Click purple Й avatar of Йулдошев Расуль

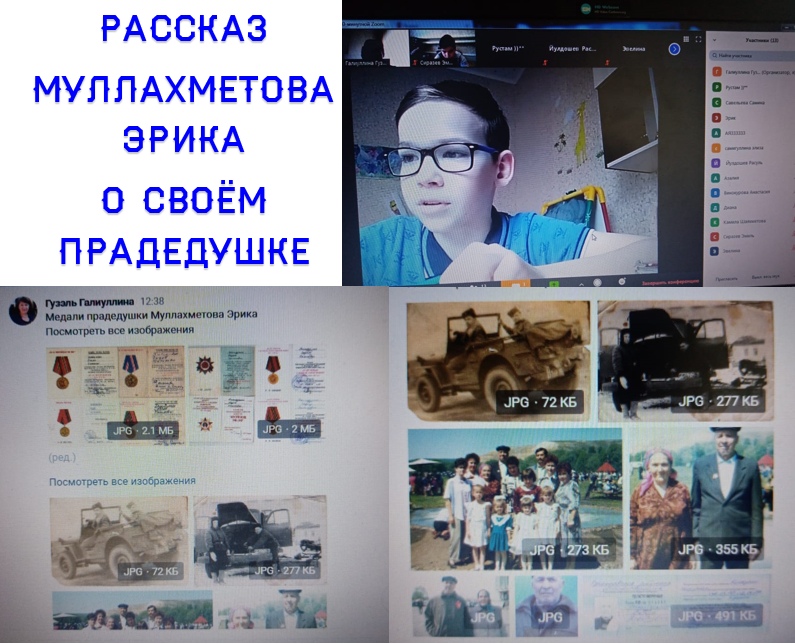pyautogui.click(x=715, y=163)
